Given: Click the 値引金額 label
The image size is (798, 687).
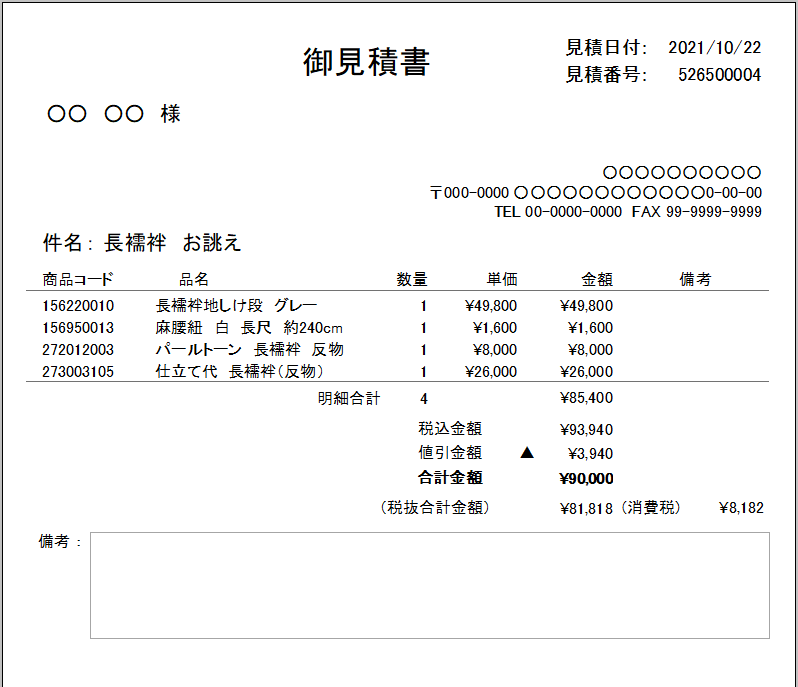Looking at the screenshot, I should point(450,452).
